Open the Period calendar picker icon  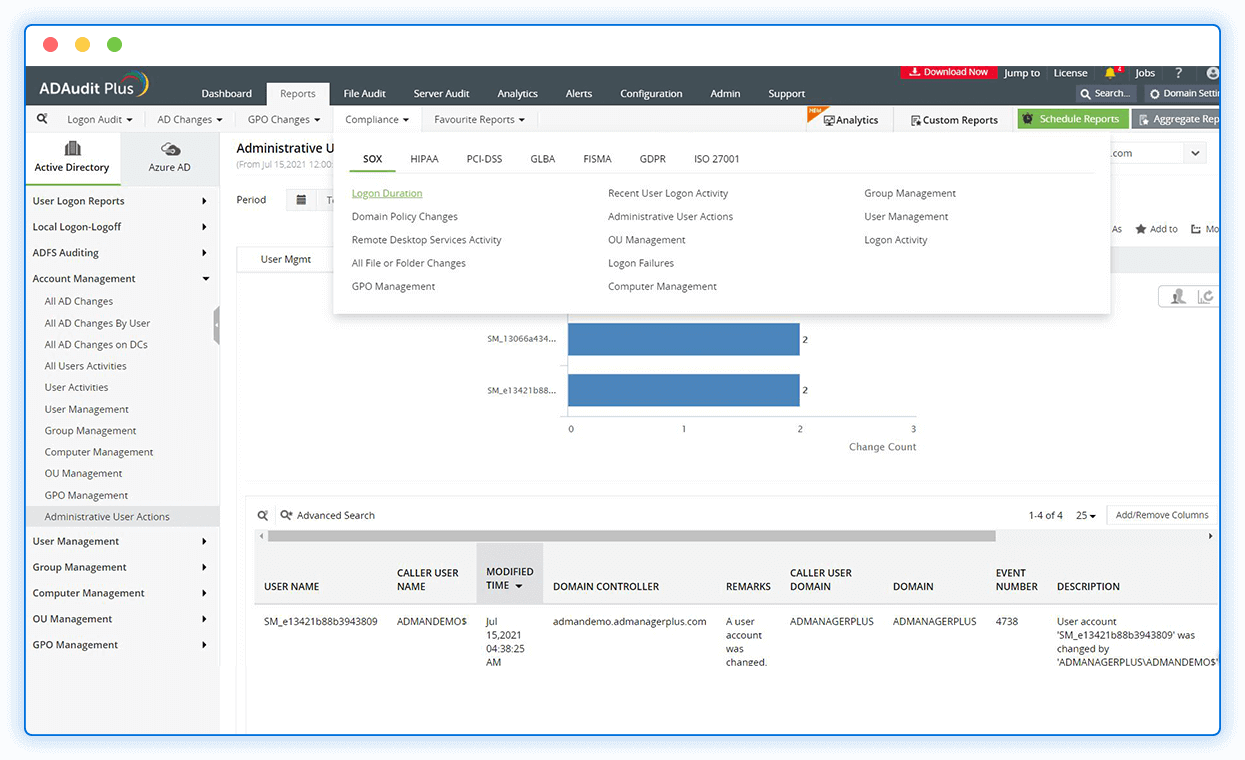click(302, 200)
